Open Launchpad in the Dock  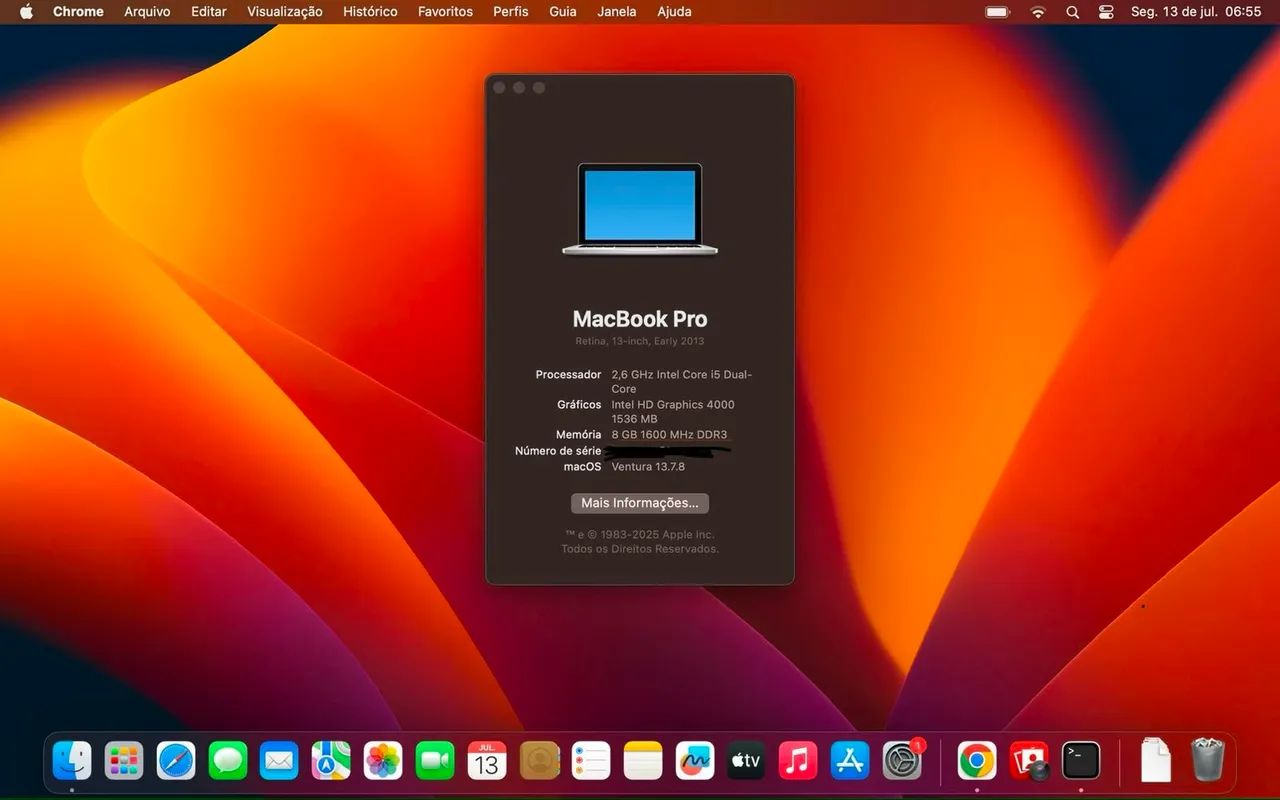[124, 761]
